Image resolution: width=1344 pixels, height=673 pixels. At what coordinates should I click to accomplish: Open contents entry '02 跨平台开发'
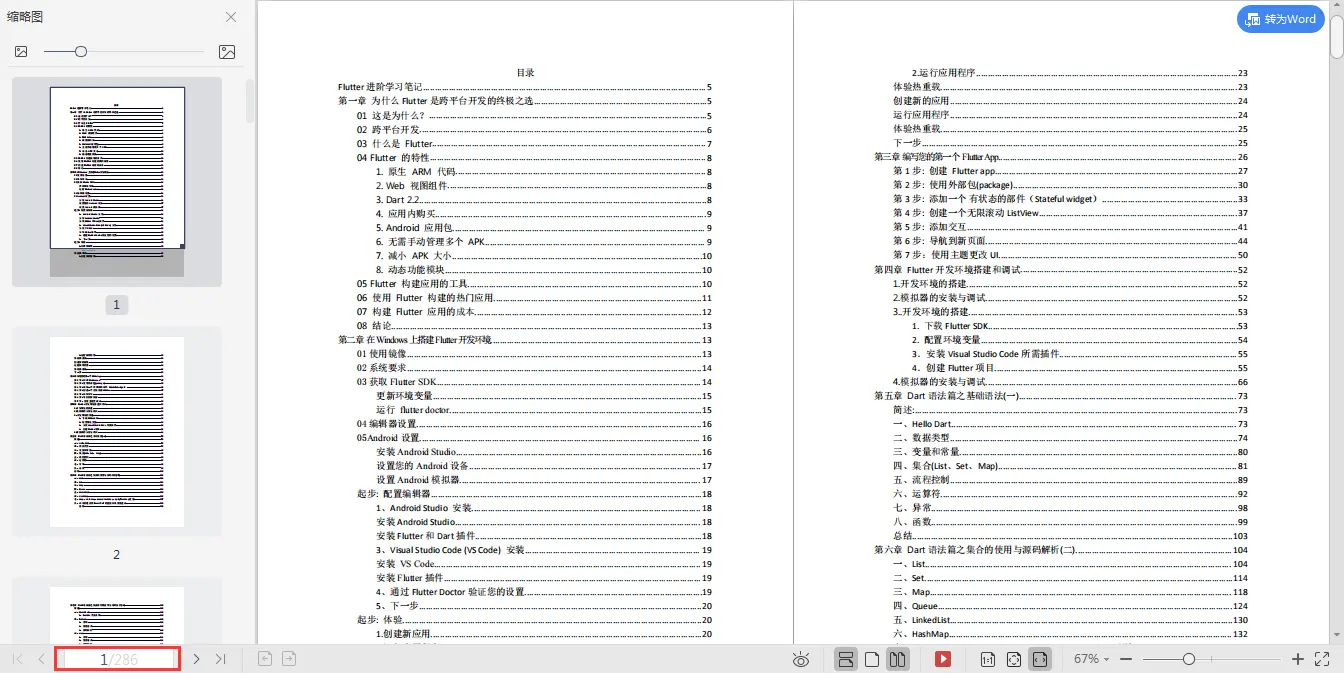534,129
